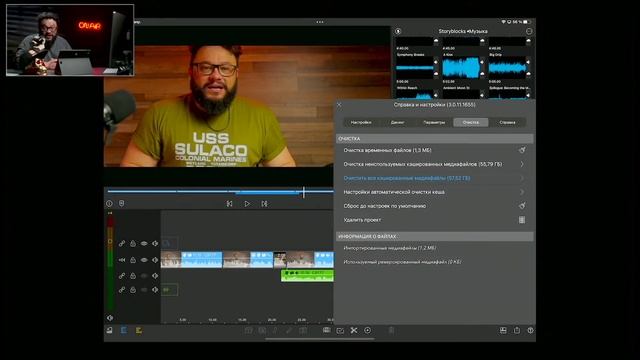This screenshot has width=640, height=360.
Task: Mute the top video track audio
Action: (x=155, y=243)
